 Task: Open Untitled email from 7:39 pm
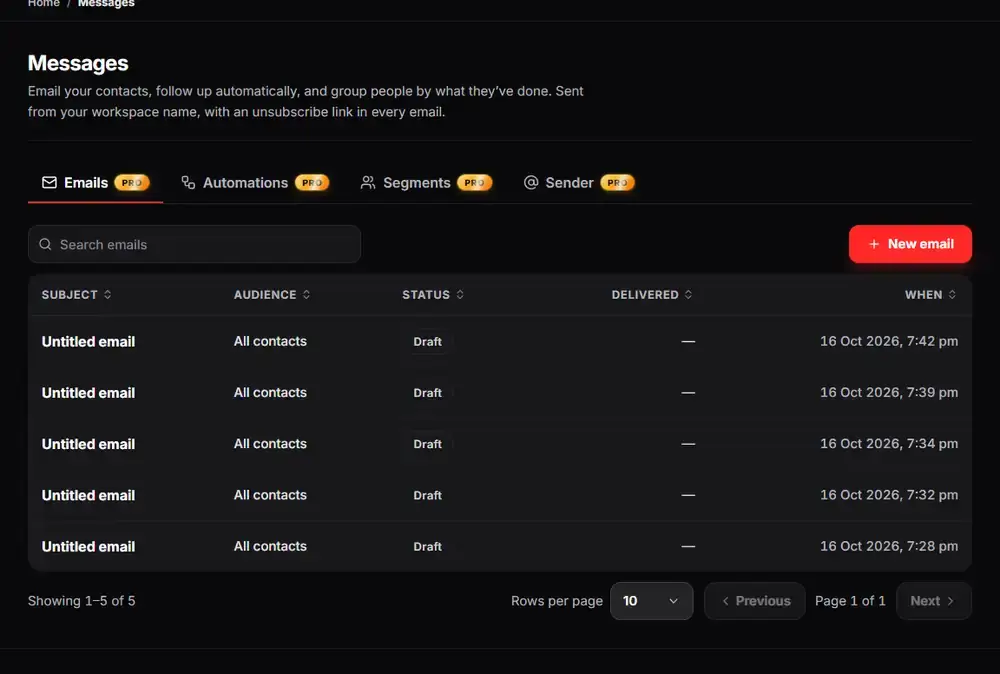pyautogui.click(x=88, y=393)
